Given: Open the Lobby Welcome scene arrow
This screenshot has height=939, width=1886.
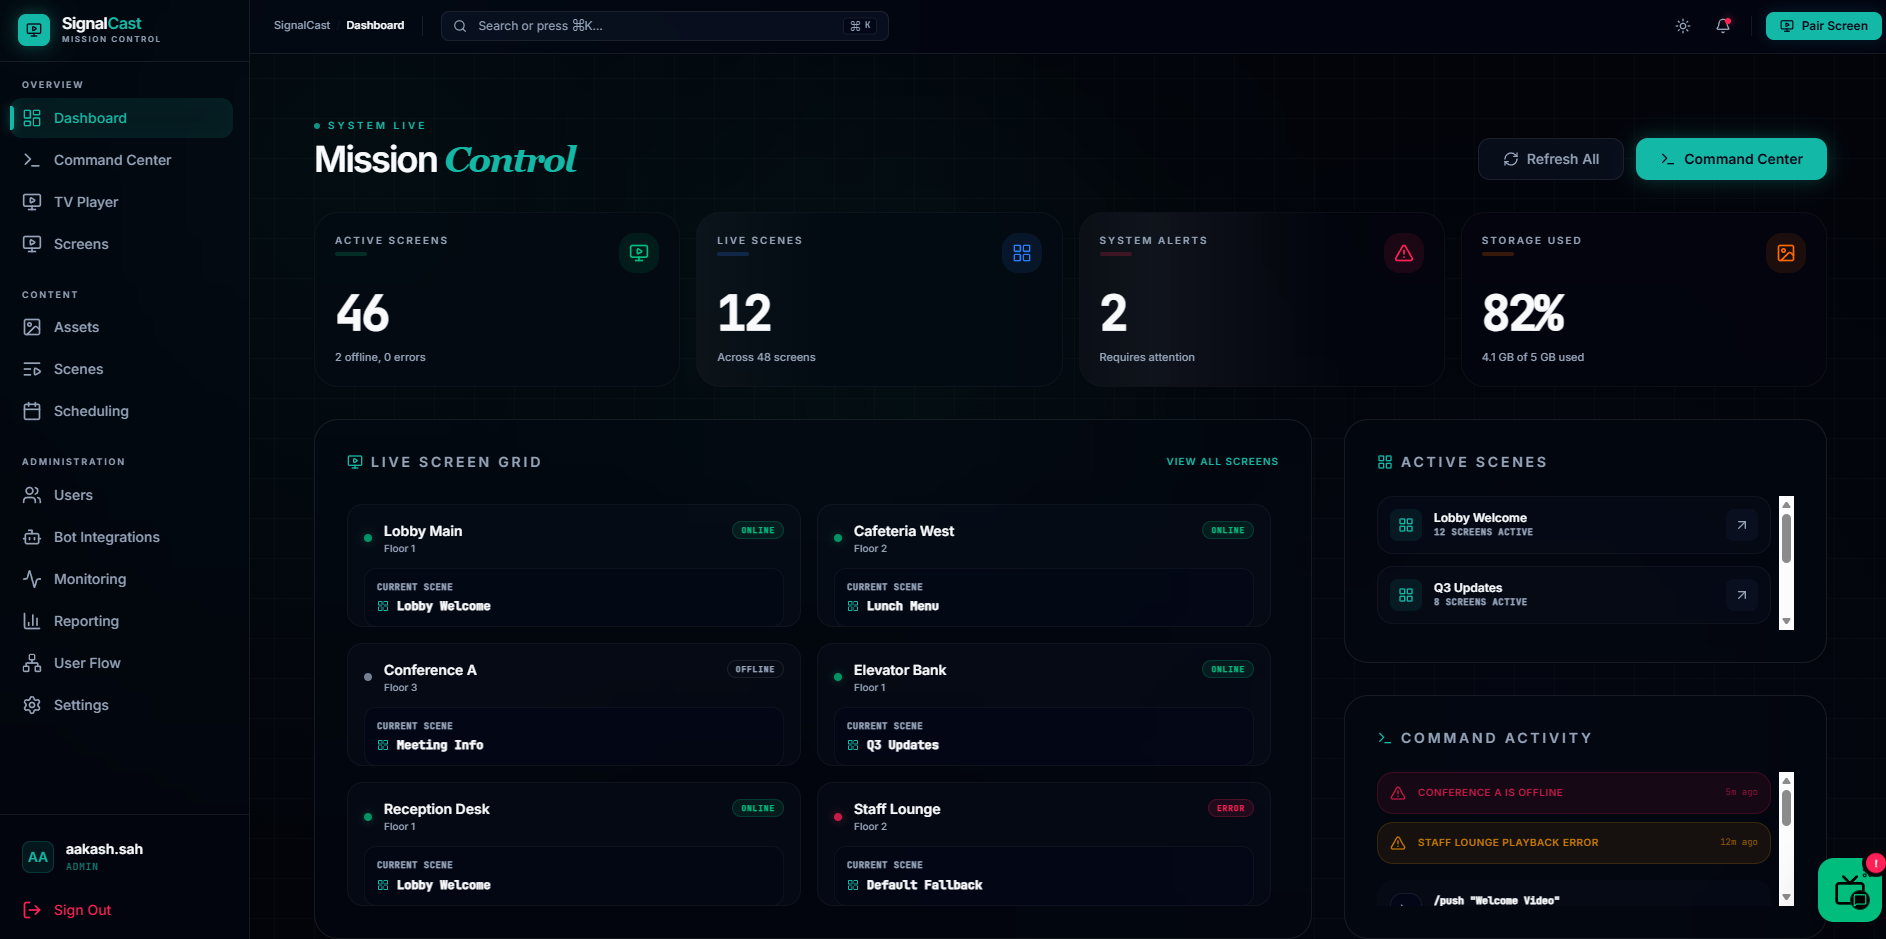Looking at the screenshot, I should click(x=1742, y=525).
